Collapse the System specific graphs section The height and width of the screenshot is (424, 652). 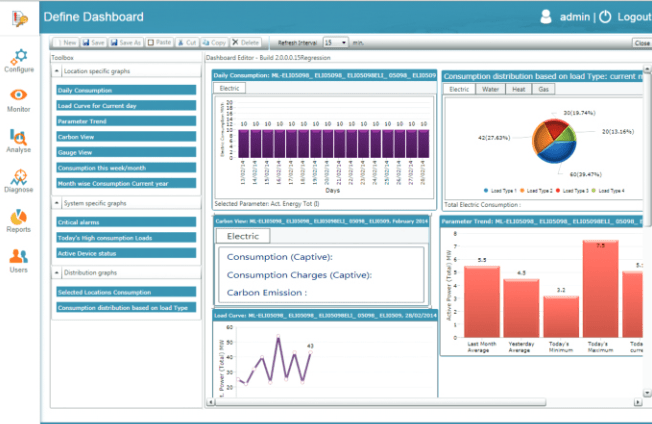(56, 203)
